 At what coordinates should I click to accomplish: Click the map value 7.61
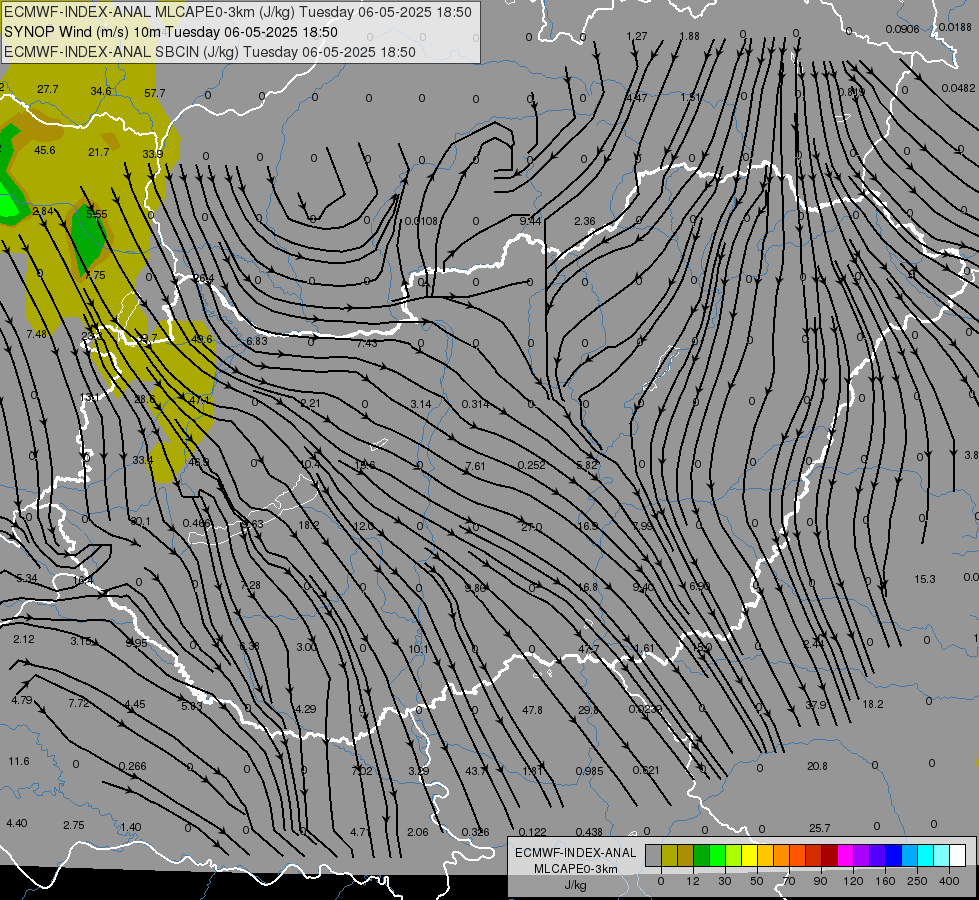click(x=475, y=467)
